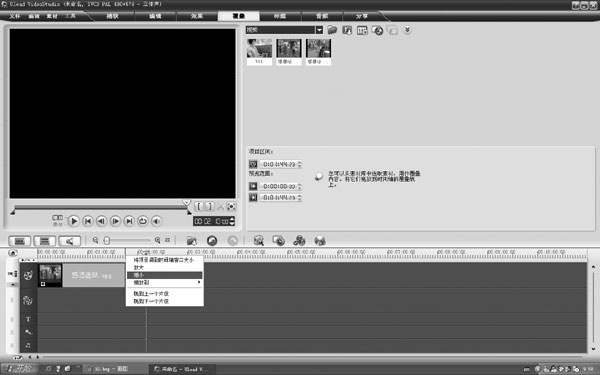Set the mark-in left bracket button
Image resolution: width=600 pixels, height=375 pixels.
(199, 206)
